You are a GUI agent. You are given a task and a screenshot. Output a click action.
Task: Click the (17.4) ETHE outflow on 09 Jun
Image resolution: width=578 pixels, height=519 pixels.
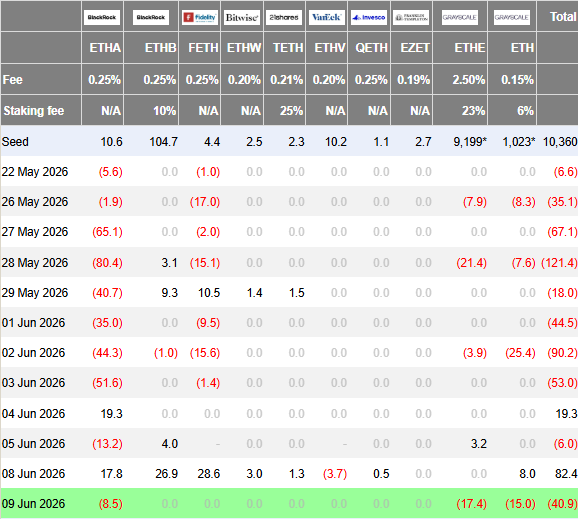coord(471,504)
